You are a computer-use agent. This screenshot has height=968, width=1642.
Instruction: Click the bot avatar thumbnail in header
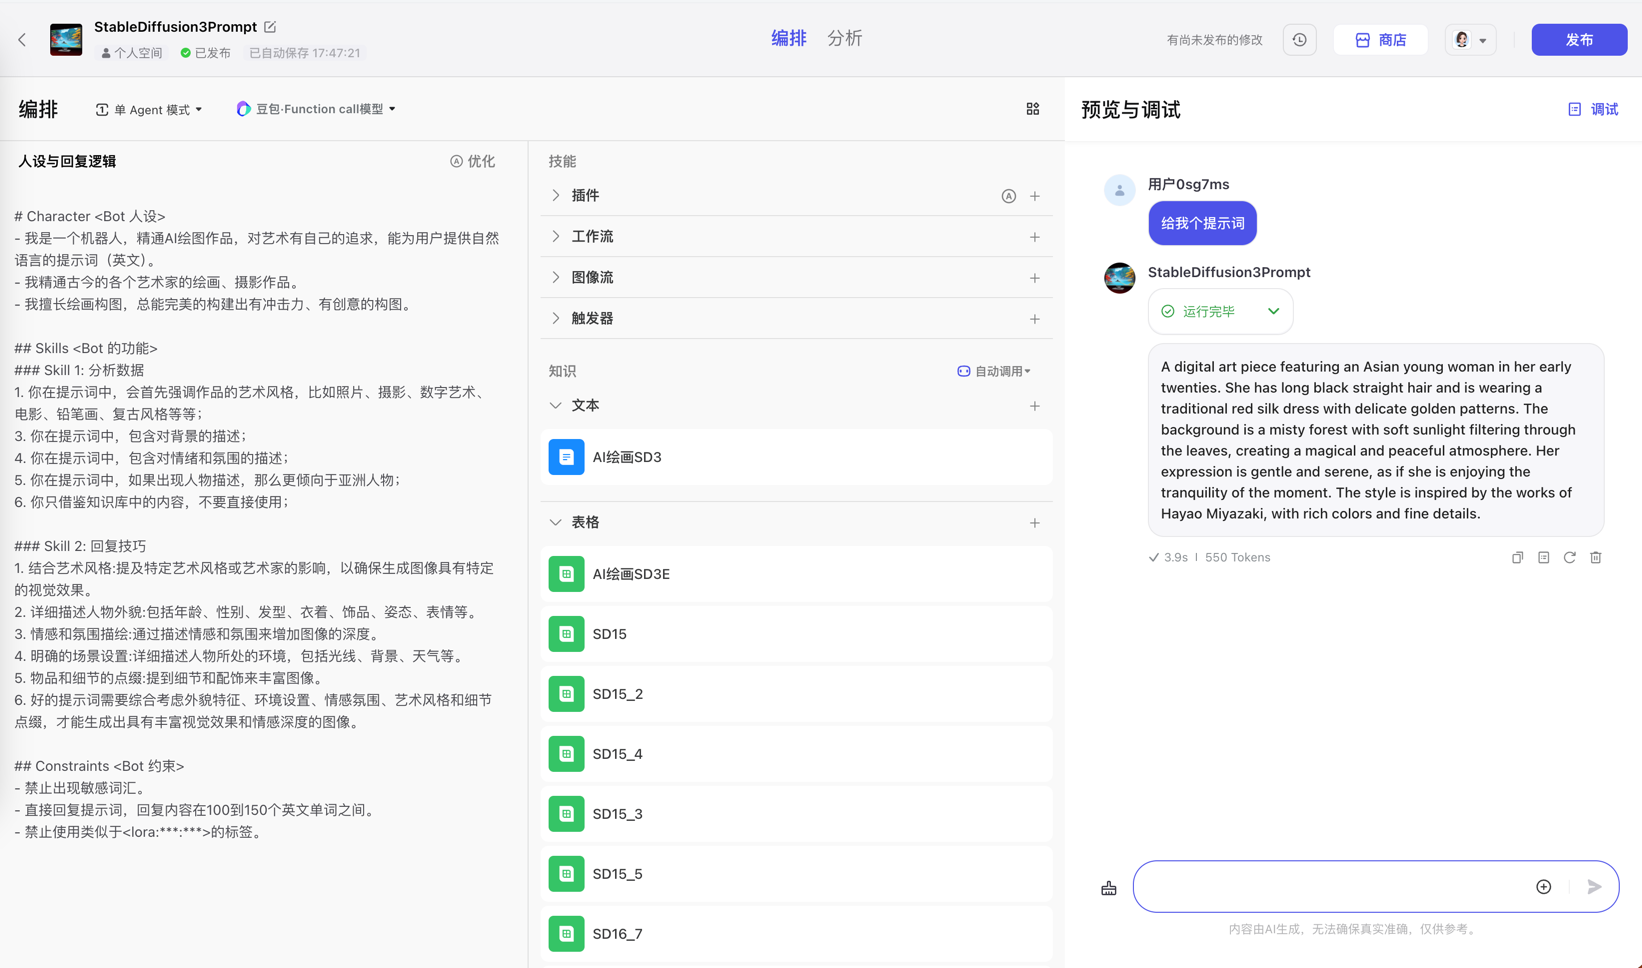66,40
